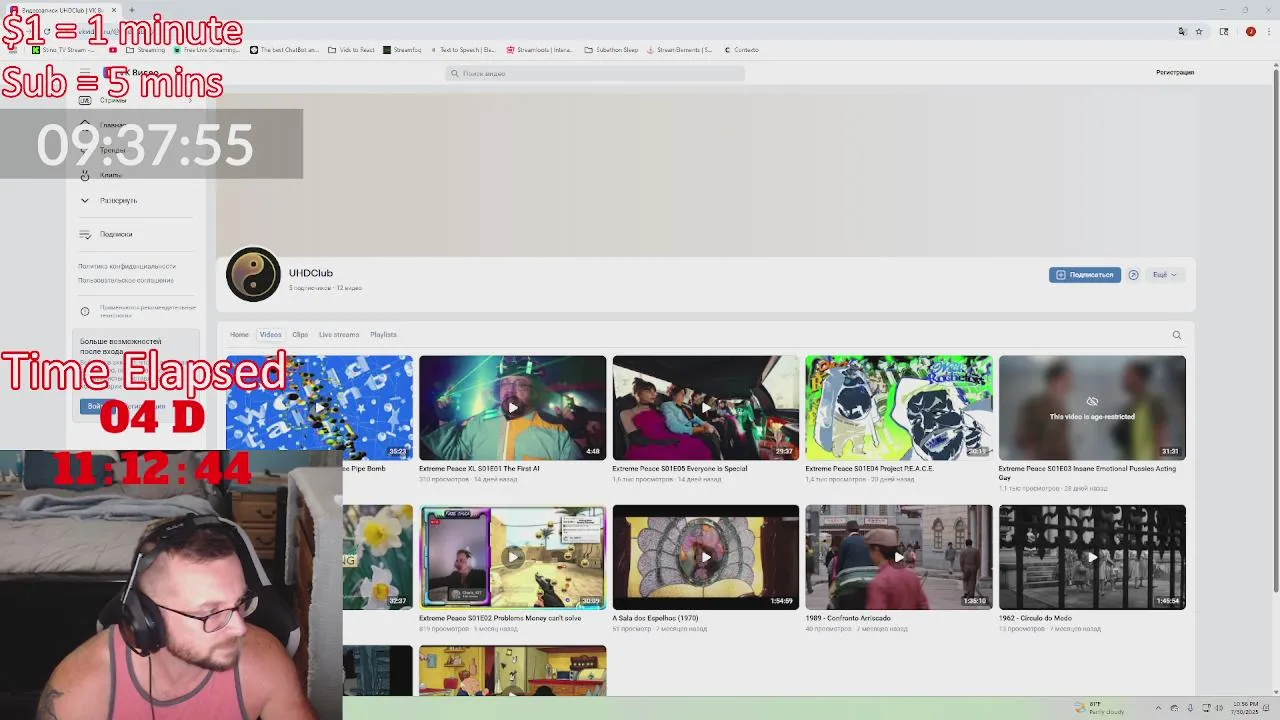
Task: Play the Extreme Peace XL S01E01 thumbnail
Action: [512, 407]
